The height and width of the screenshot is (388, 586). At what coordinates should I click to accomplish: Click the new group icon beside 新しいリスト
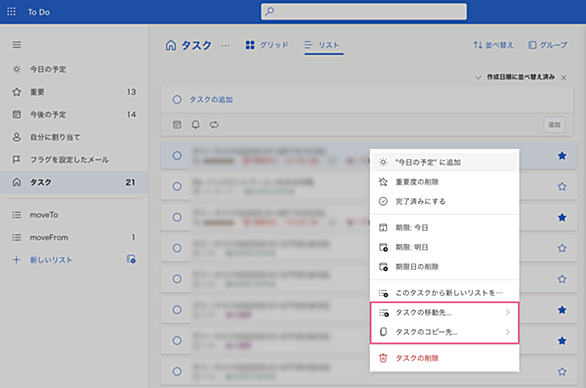[x=131, y=259]
